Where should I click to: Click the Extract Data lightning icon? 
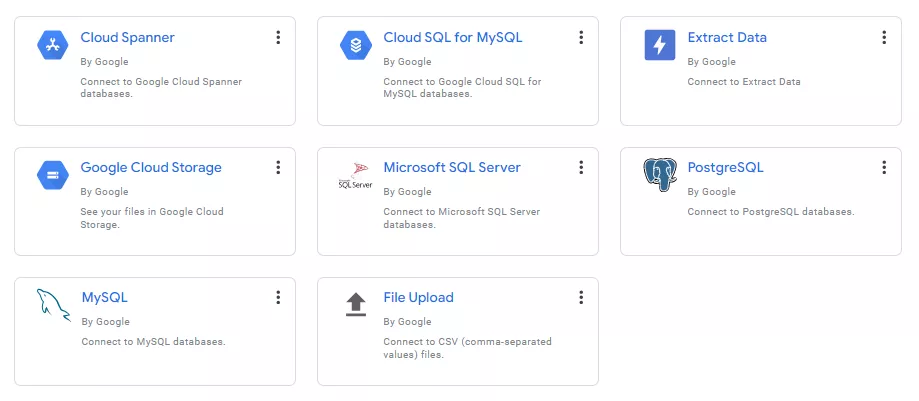660,45
